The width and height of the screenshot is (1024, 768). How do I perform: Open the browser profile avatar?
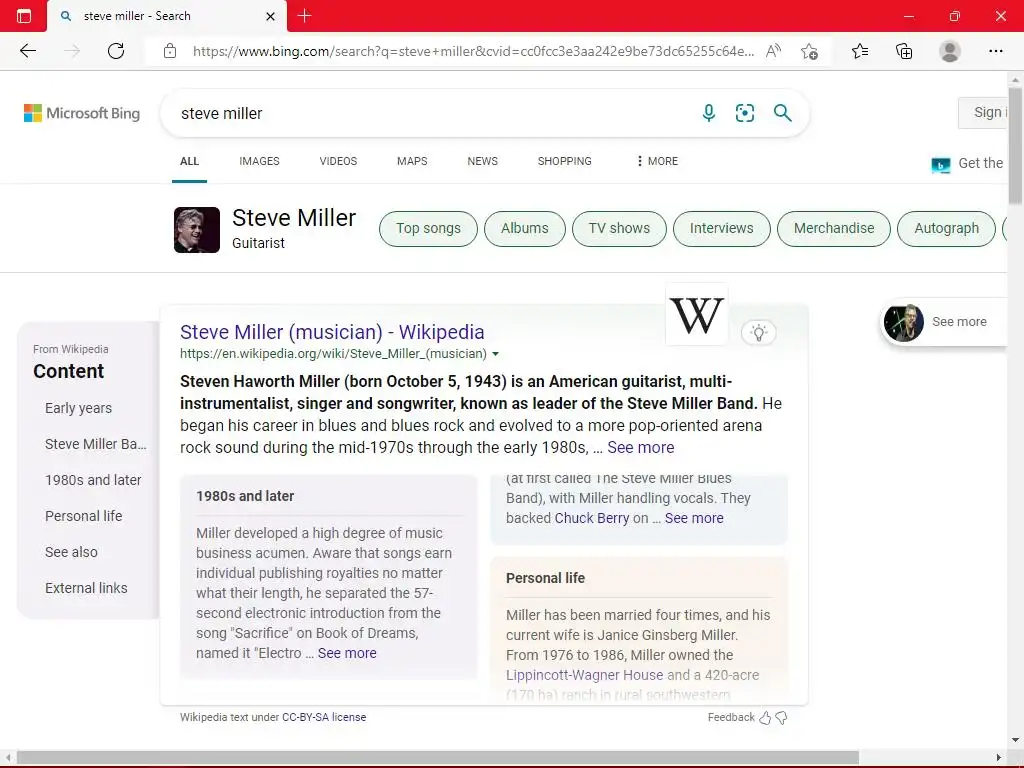click(950, 51)
